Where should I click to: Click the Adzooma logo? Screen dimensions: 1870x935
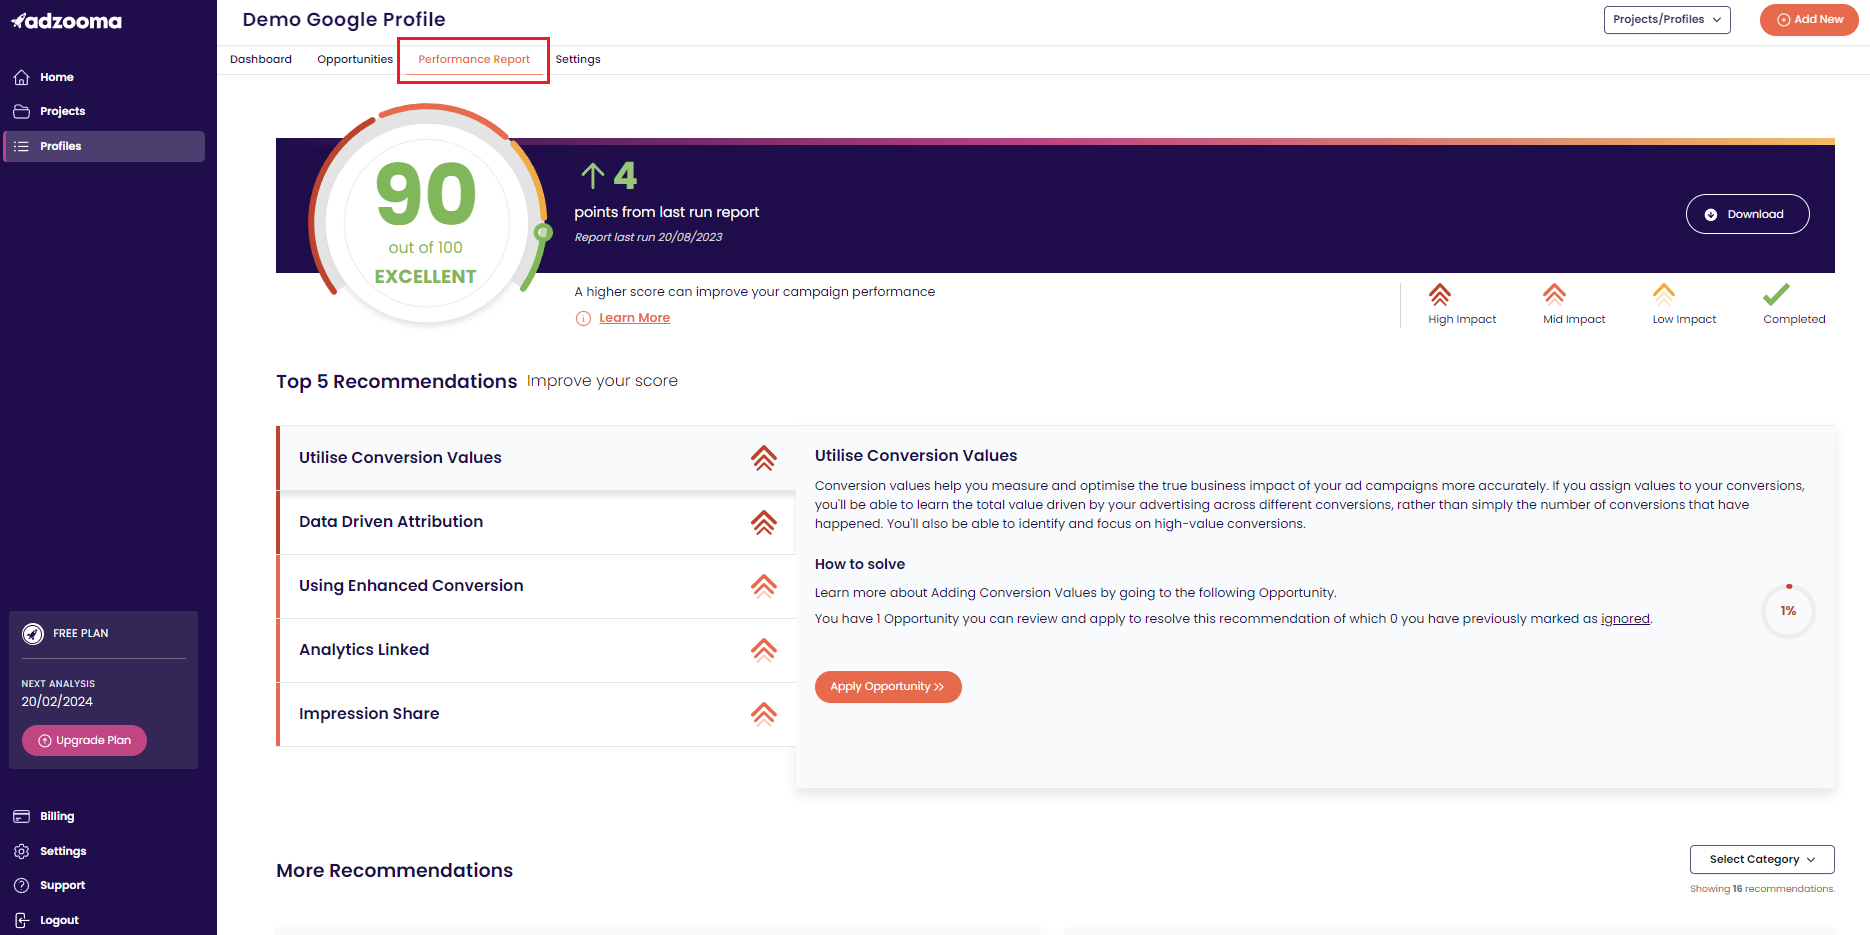pos(66,21)
